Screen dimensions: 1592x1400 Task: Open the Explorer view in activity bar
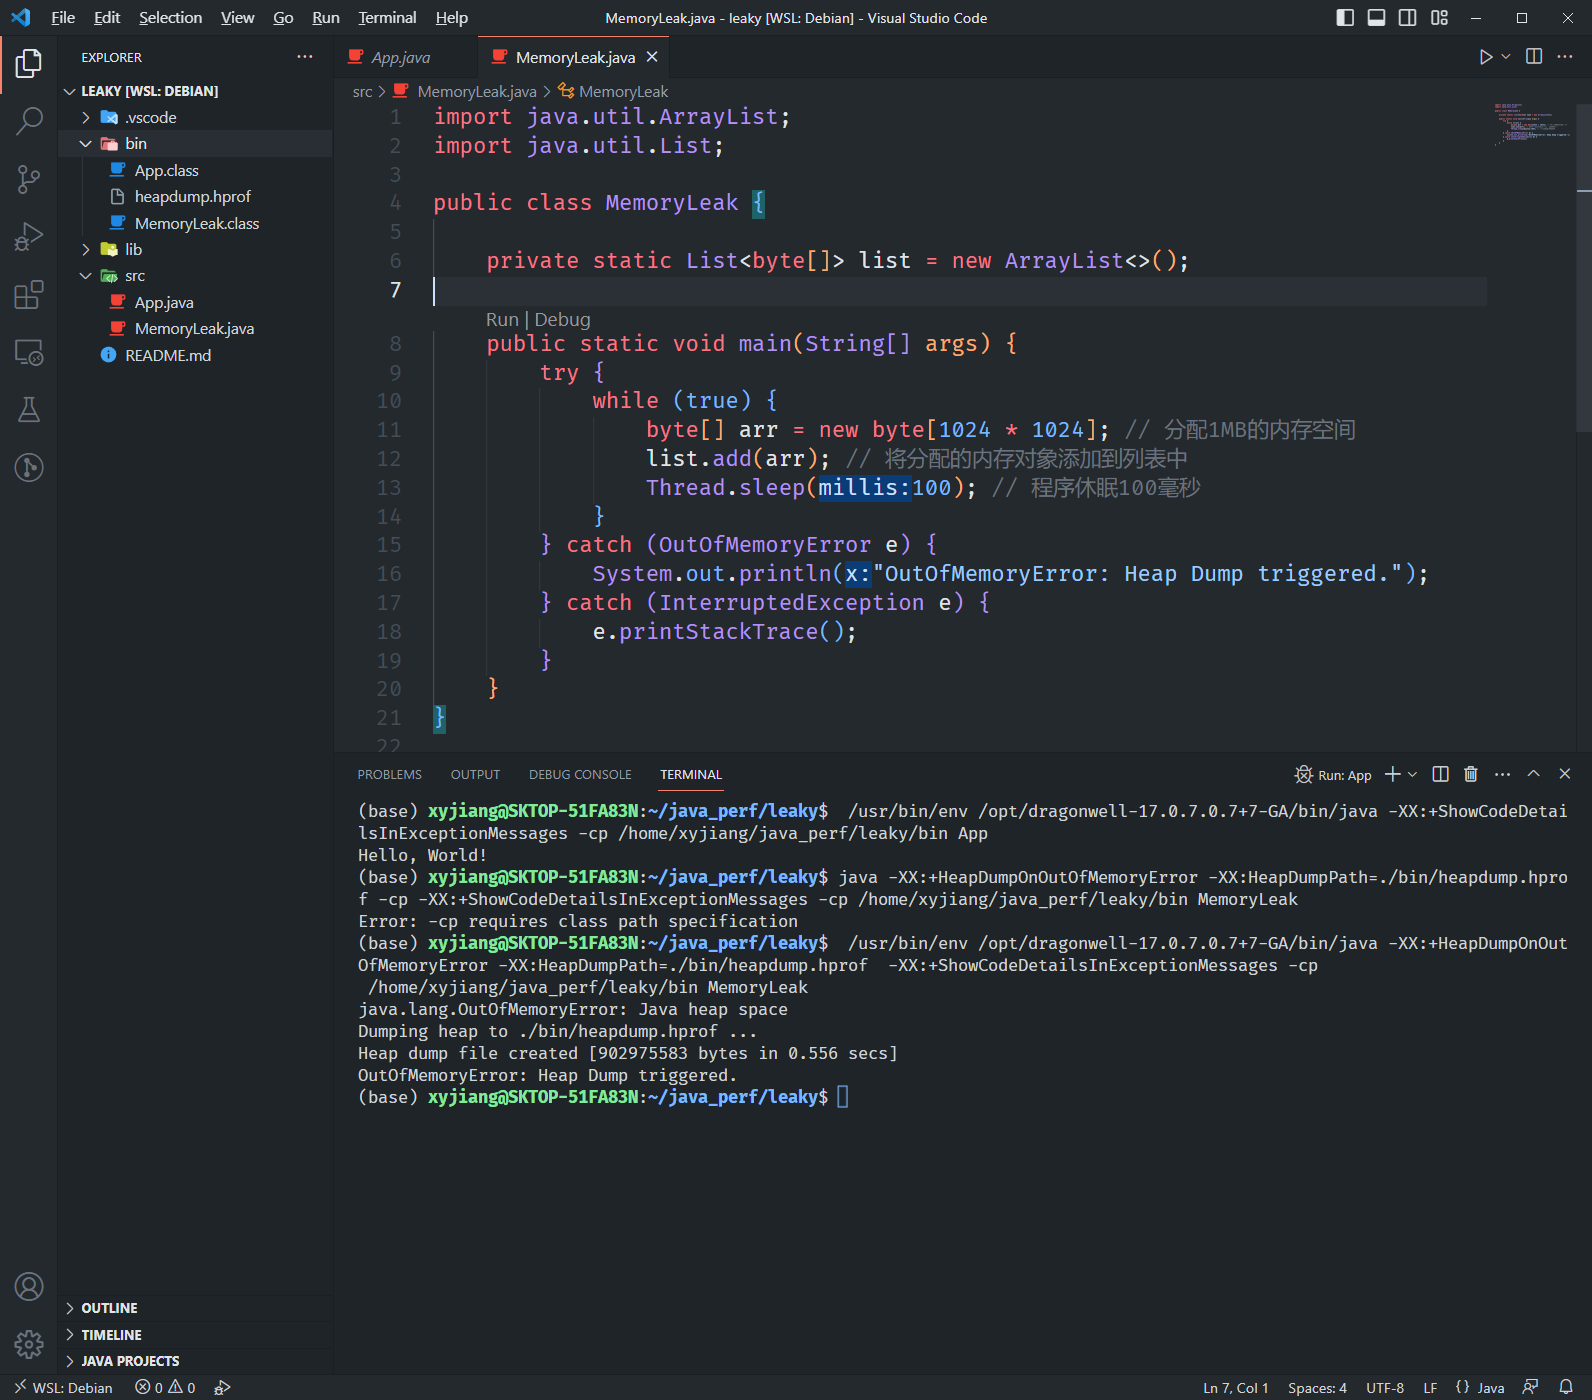click(29, 64)
